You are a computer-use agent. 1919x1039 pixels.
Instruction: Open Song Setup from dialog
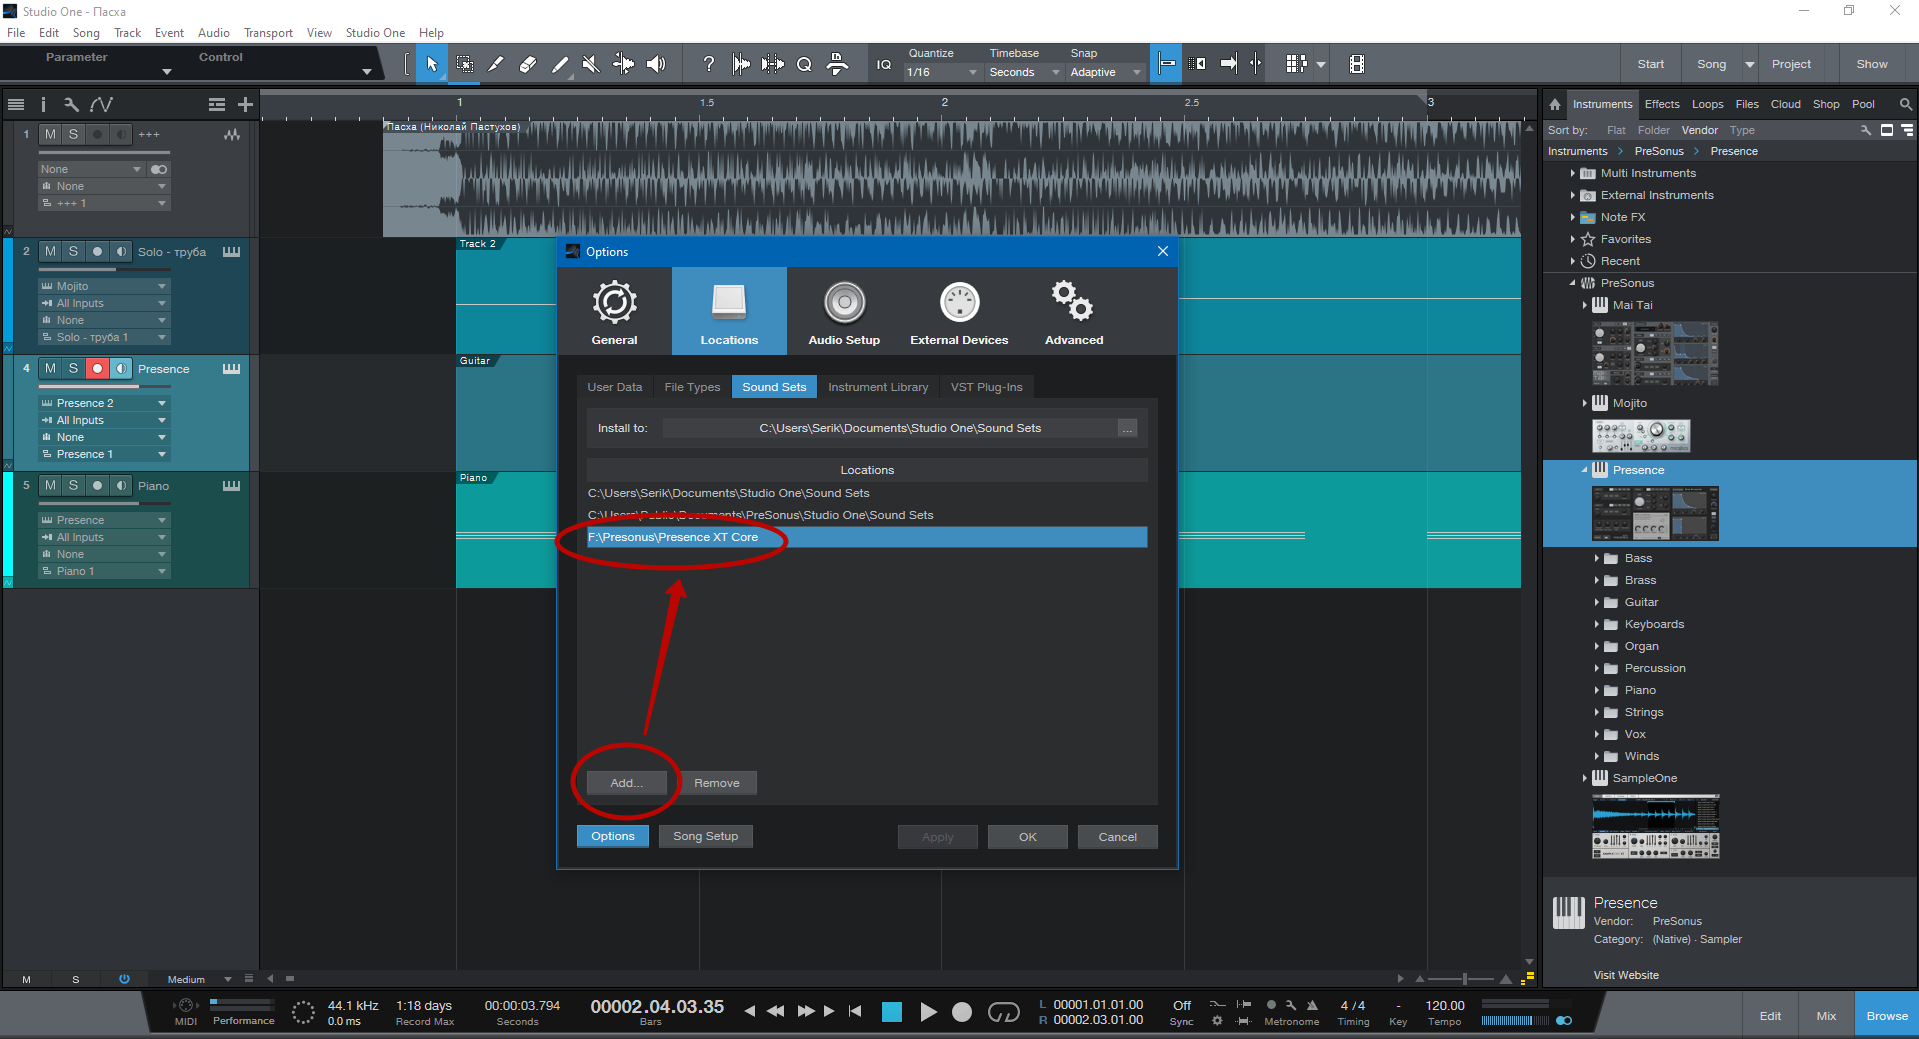click(706, 836)
